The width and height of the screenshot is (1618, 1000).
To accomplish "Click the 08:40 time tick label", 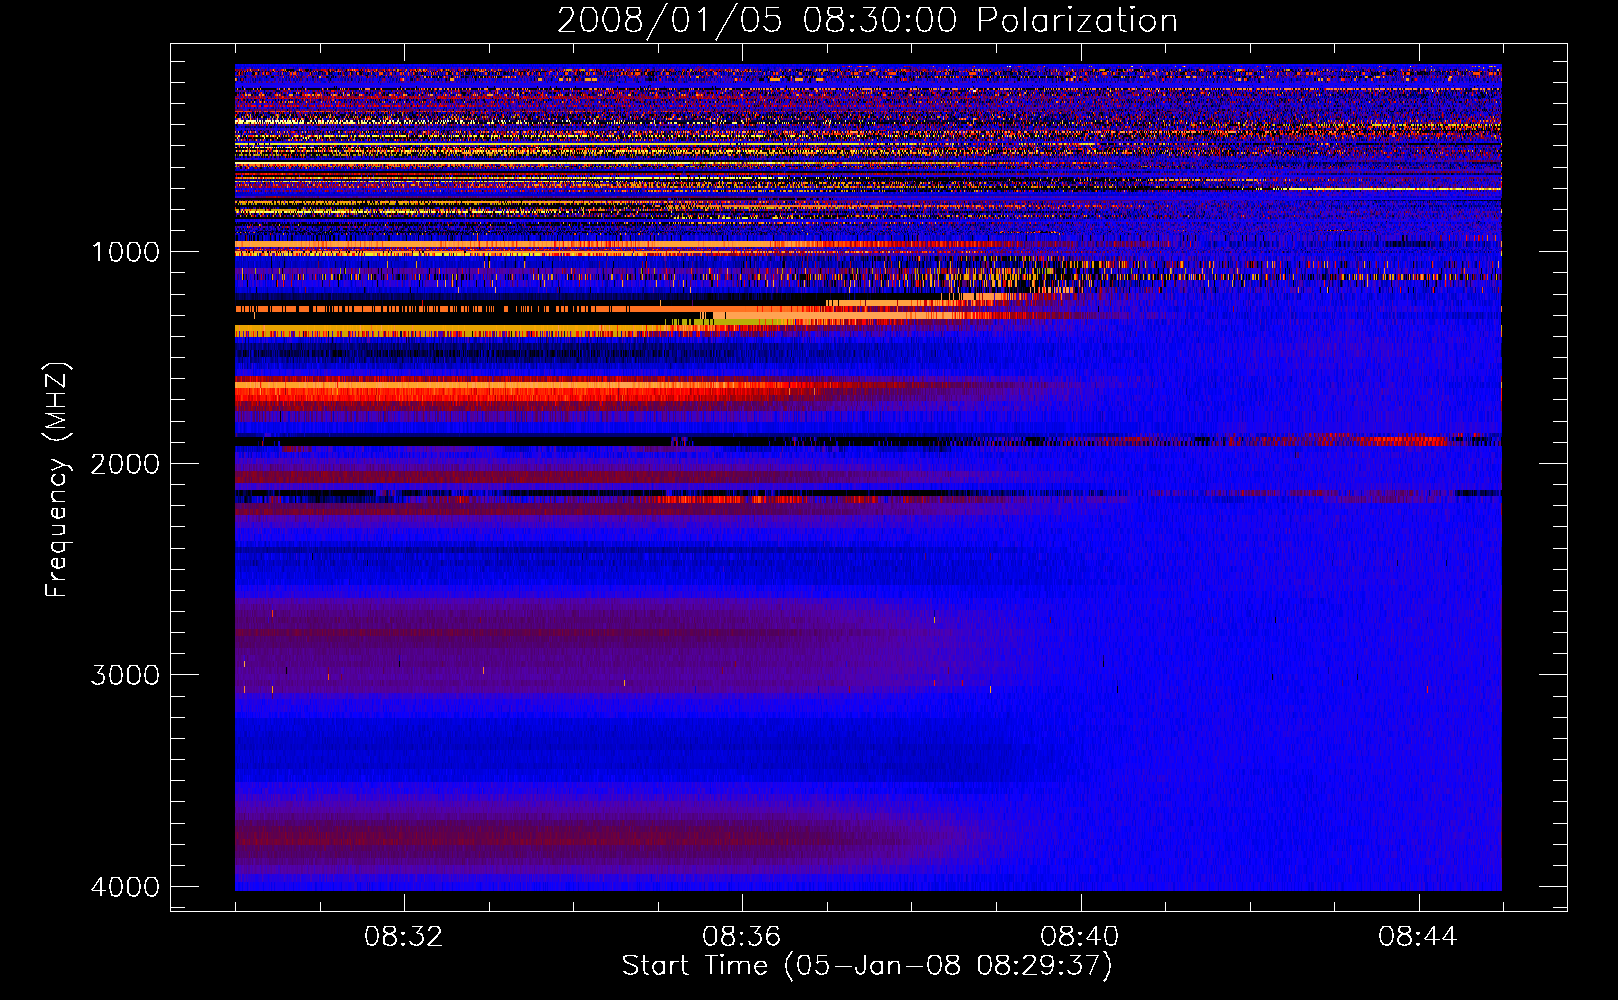I will point(1080,937).
